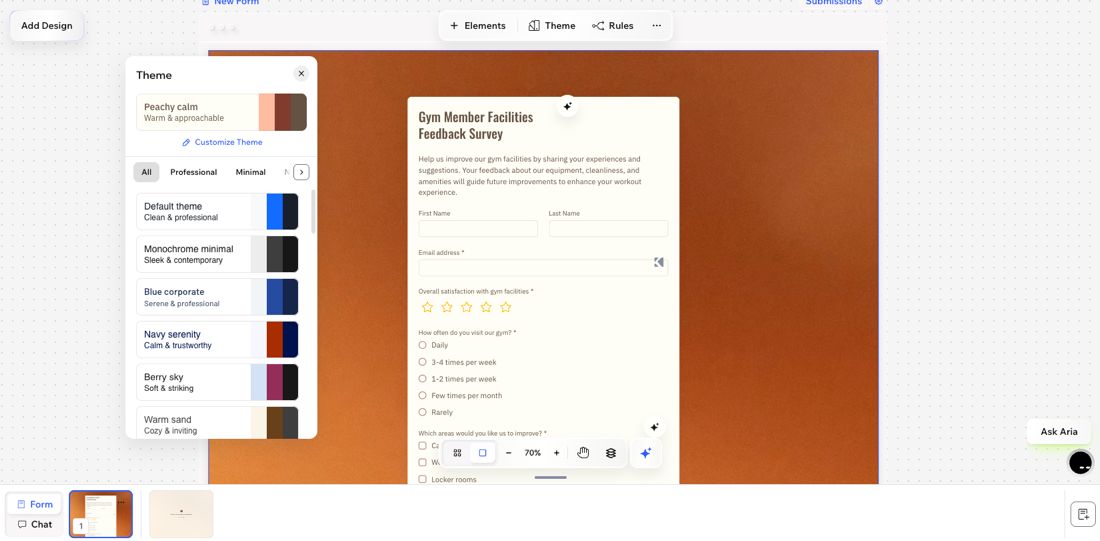The image size is (1100, 541).
Task: Select the second star in the satisfaction rating
Action: [x=447, y=307]
